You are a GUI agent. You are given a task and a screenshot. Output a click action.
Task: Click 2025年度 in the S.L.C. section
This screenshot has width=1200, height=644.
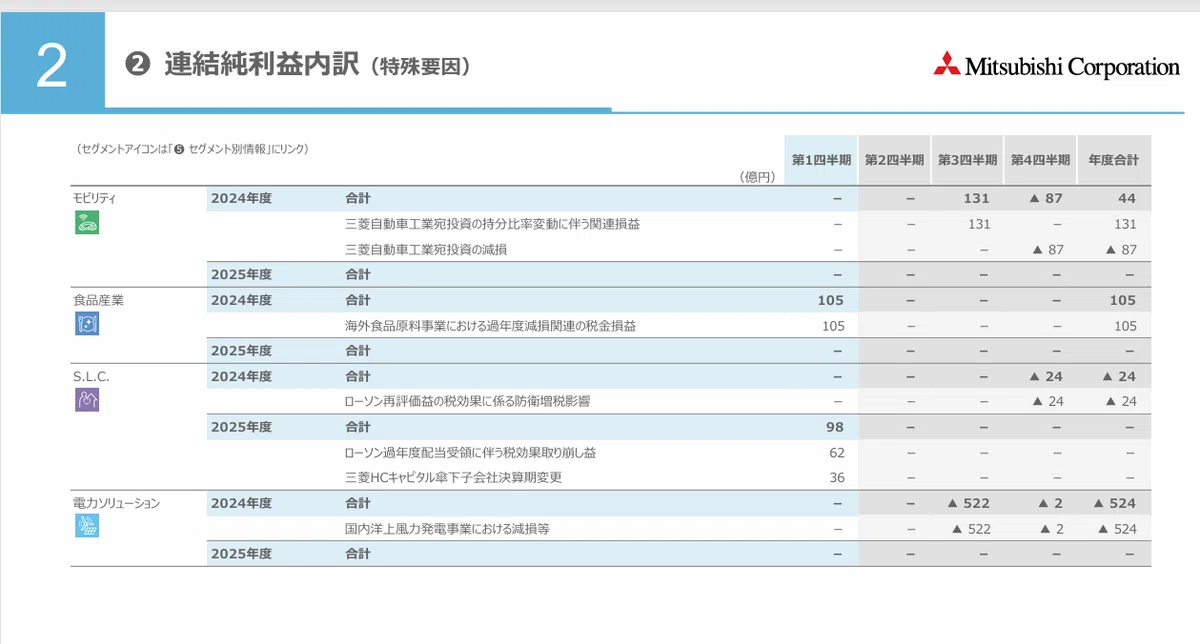click(241, 427)
